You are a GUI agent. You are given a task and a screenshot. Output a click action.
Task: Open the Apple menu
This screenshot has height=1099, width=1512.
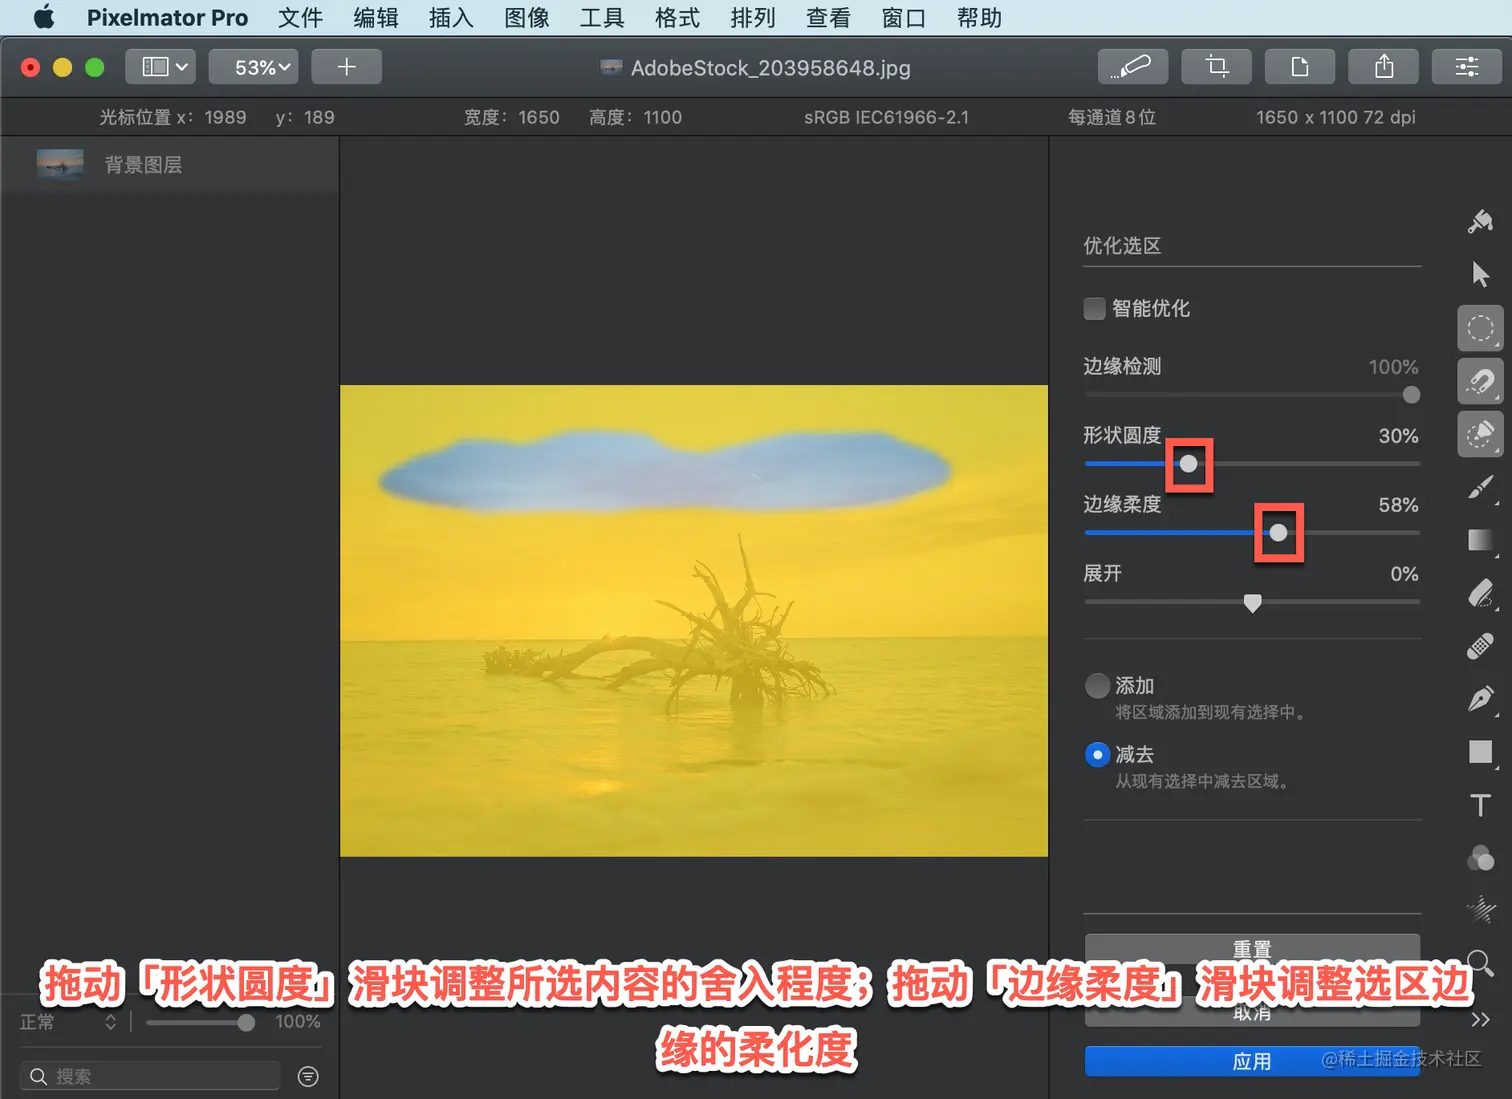pos(44,18)
